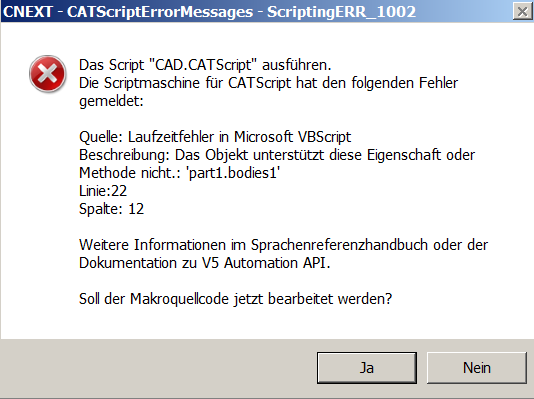534x399 pixels.
Task: Click the 'Dokumentation zu V5 Automation API' line
Action: click(205, 263)
